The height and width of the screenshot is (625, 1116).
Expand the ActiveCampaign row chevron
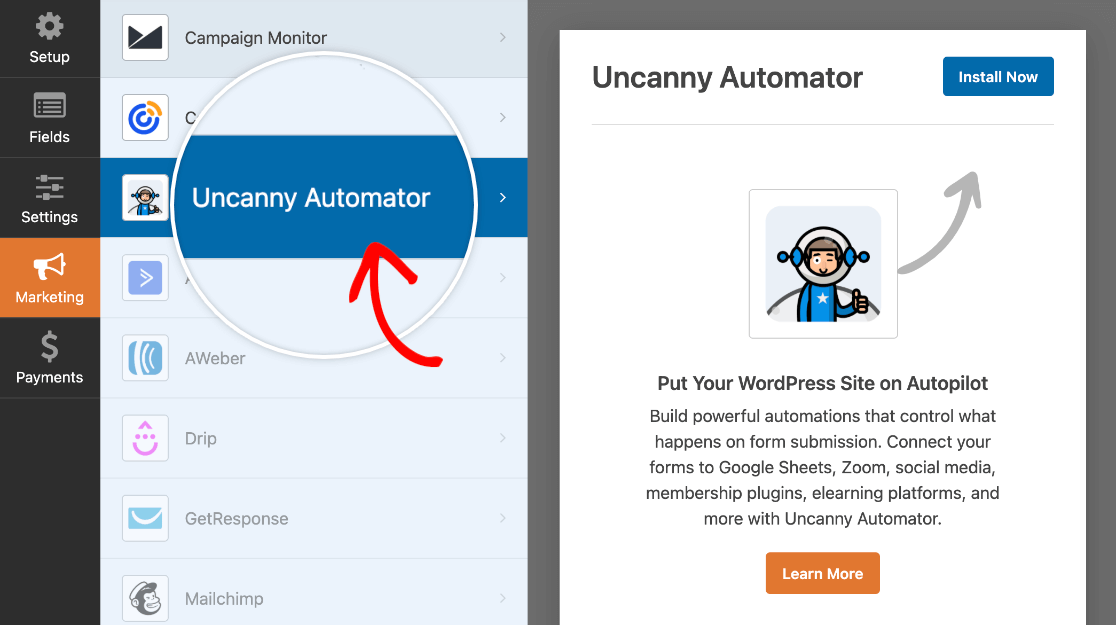pos(502,278)
